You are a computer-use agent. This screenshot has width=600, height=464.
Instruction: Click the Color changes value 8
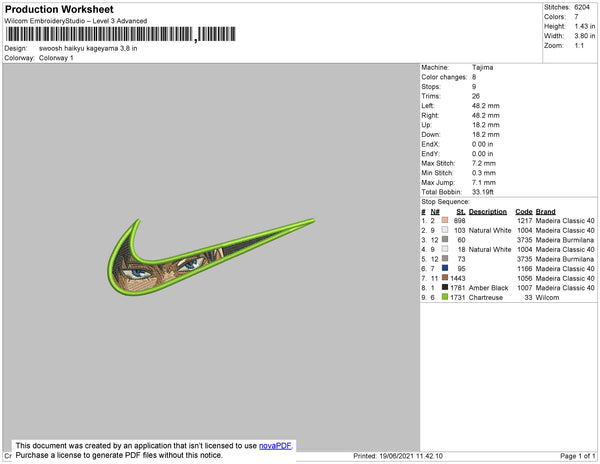474,77
